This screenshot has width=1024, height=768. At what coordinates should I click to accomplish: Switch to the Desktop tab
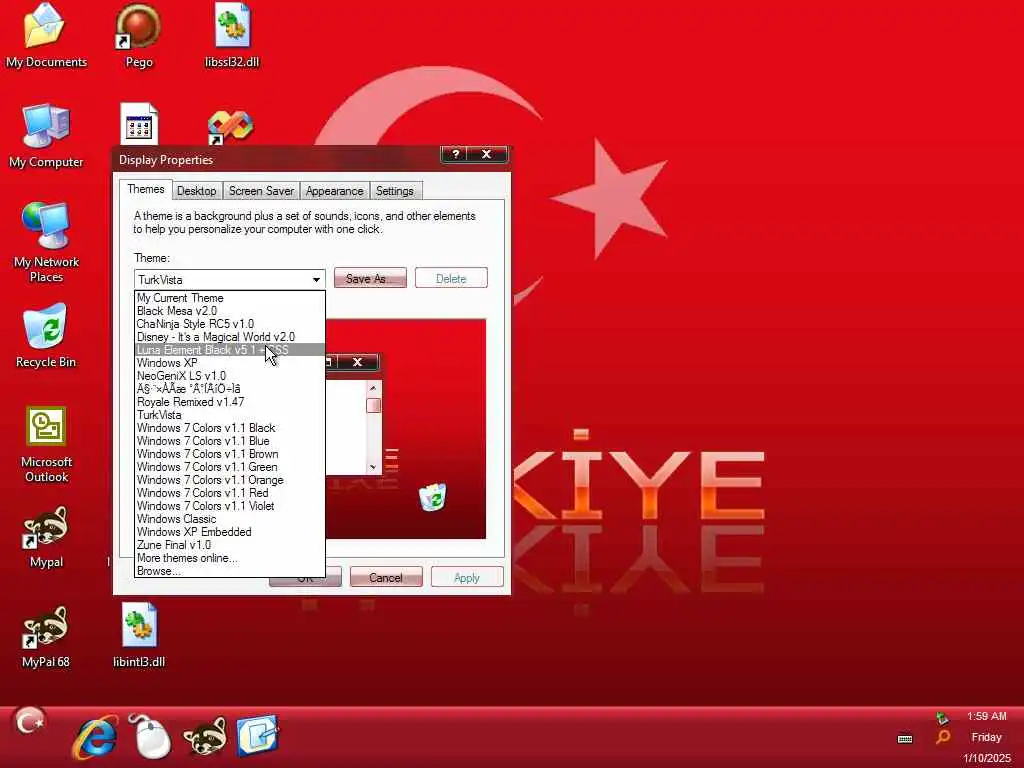click(197, 191)
